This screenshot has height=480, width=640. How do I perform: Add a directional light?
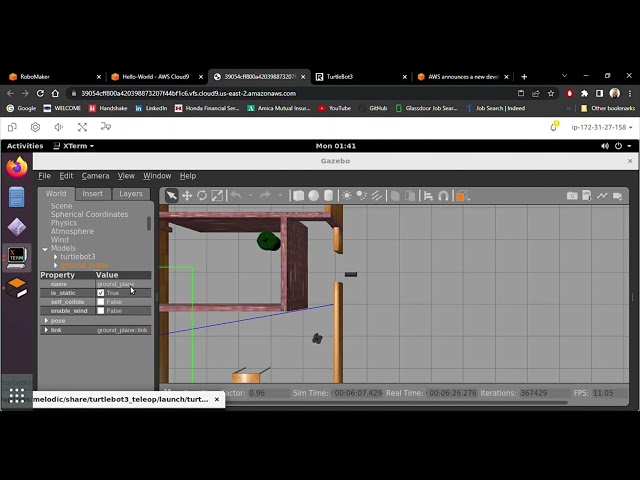tap(376, 196)
